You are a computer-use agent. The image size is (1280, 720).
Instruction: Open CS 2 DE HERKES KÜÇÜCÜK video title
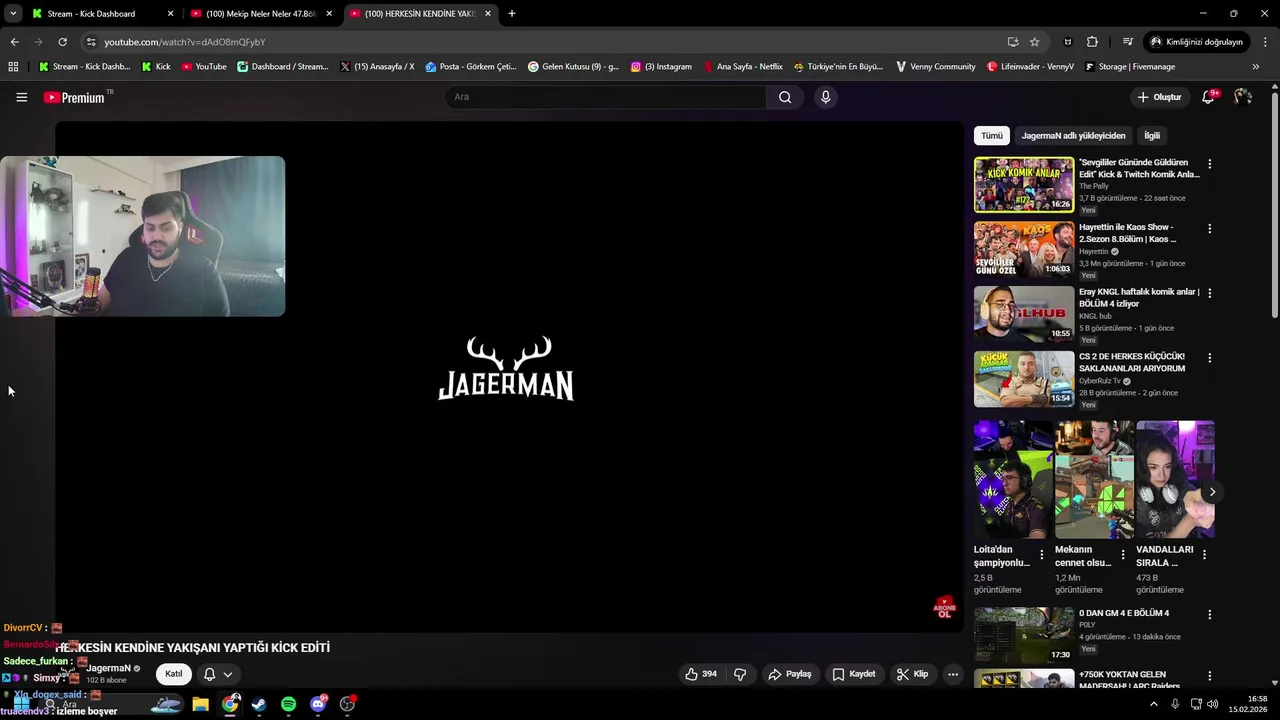tap(1132, 362)
